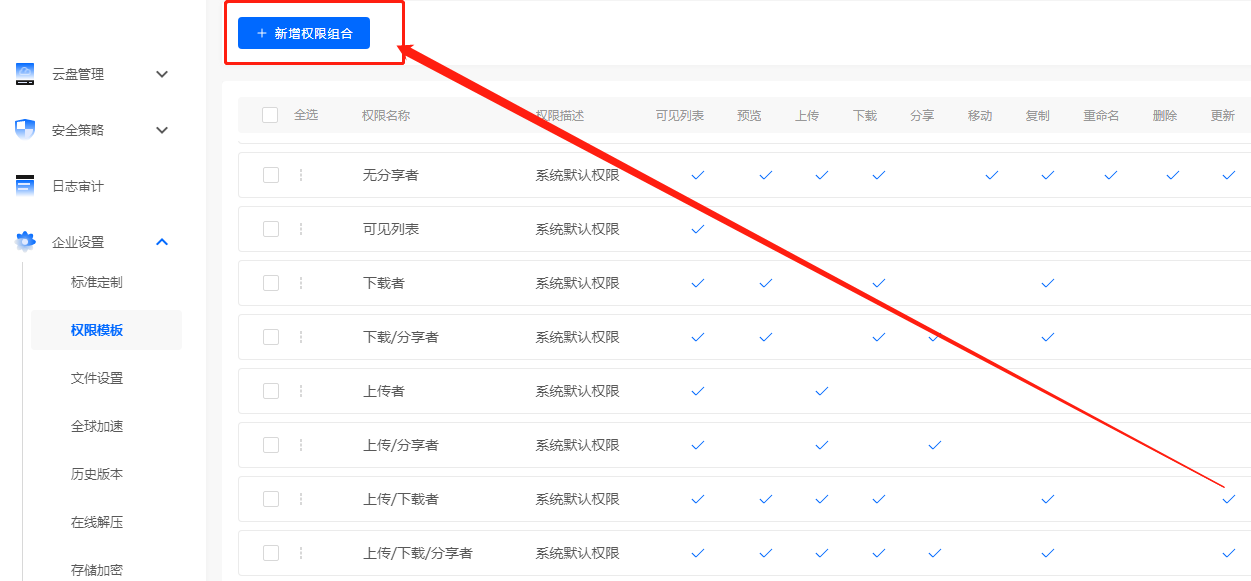Click the 更新 checkmark in 上传/下载/分享者 row

[x=1229, y=553]
